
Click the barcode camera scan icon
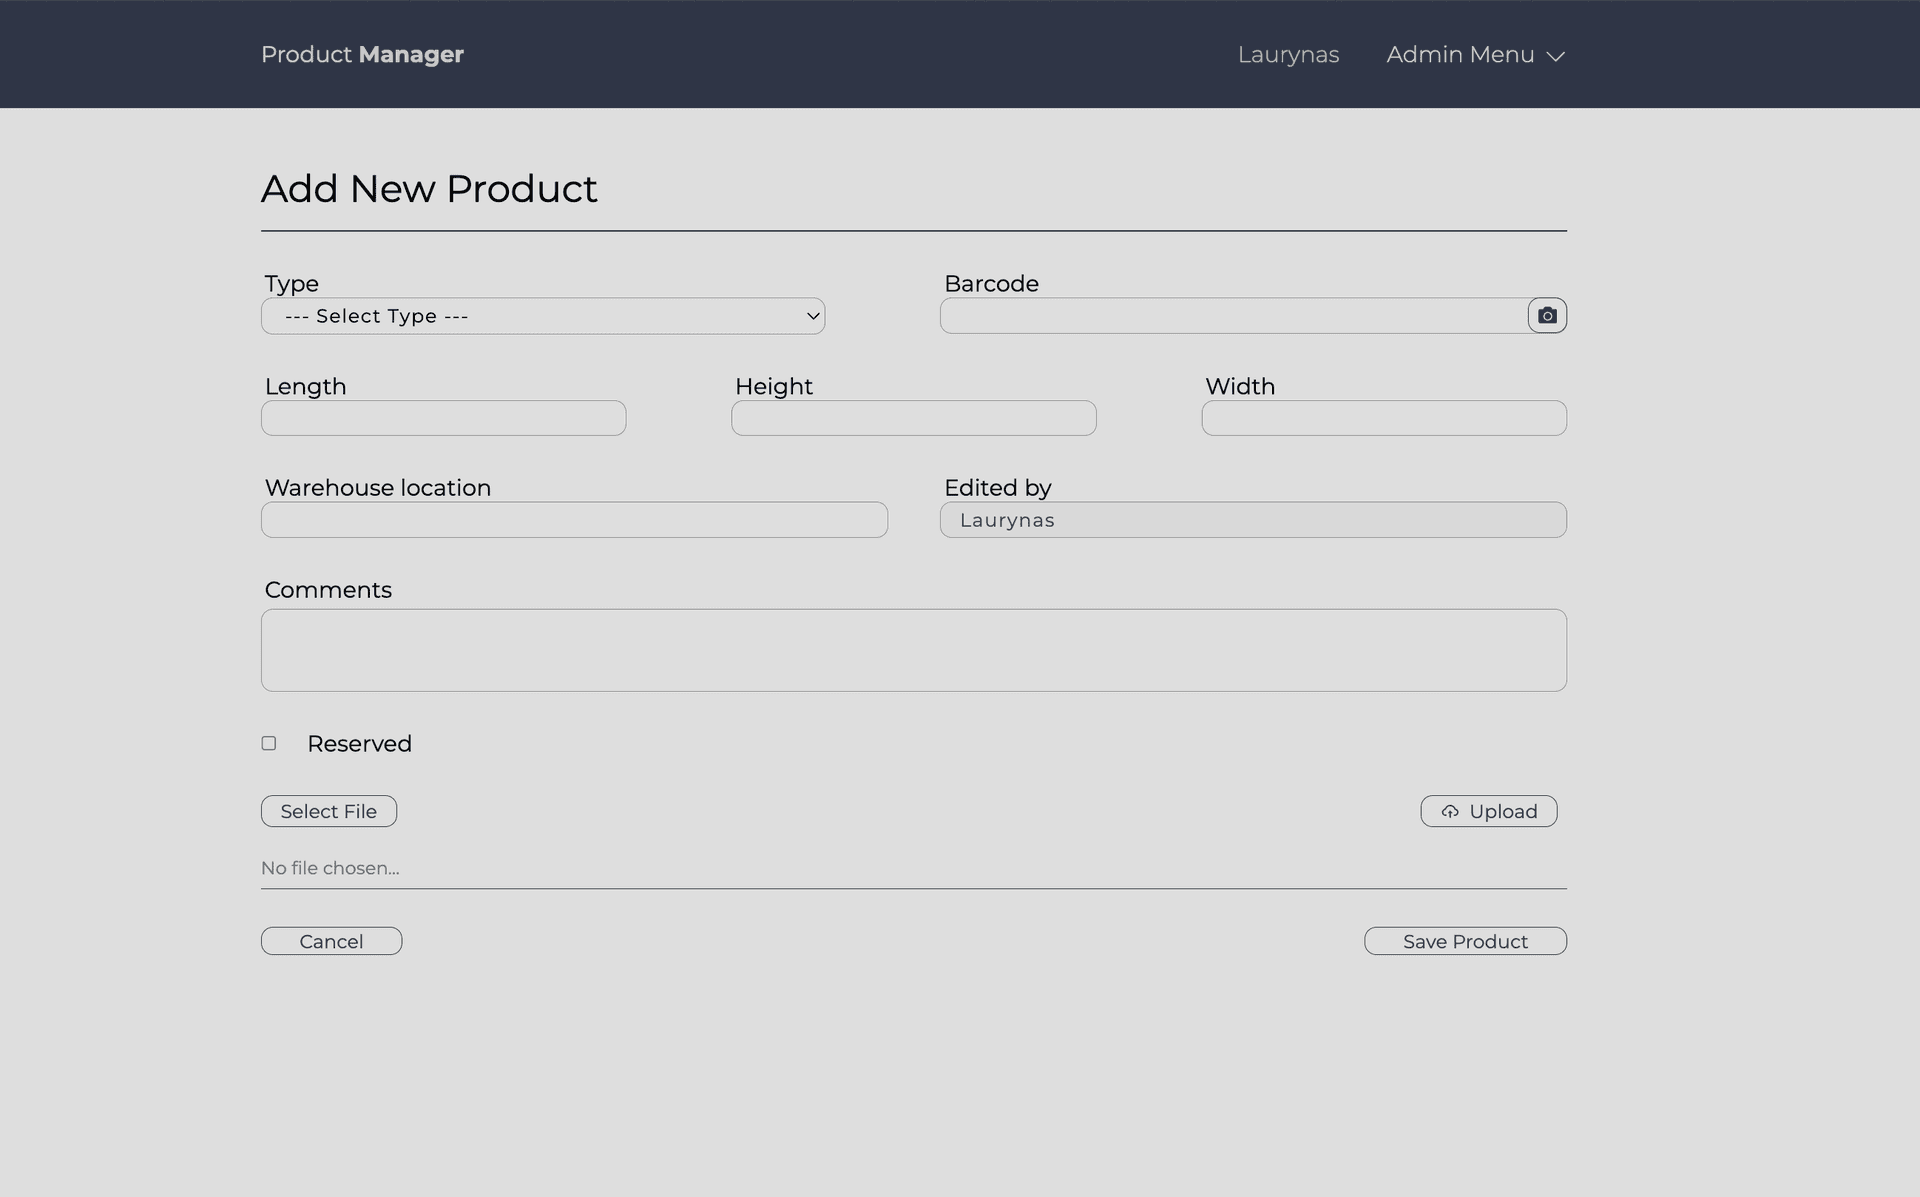[x=1547, y=316]
